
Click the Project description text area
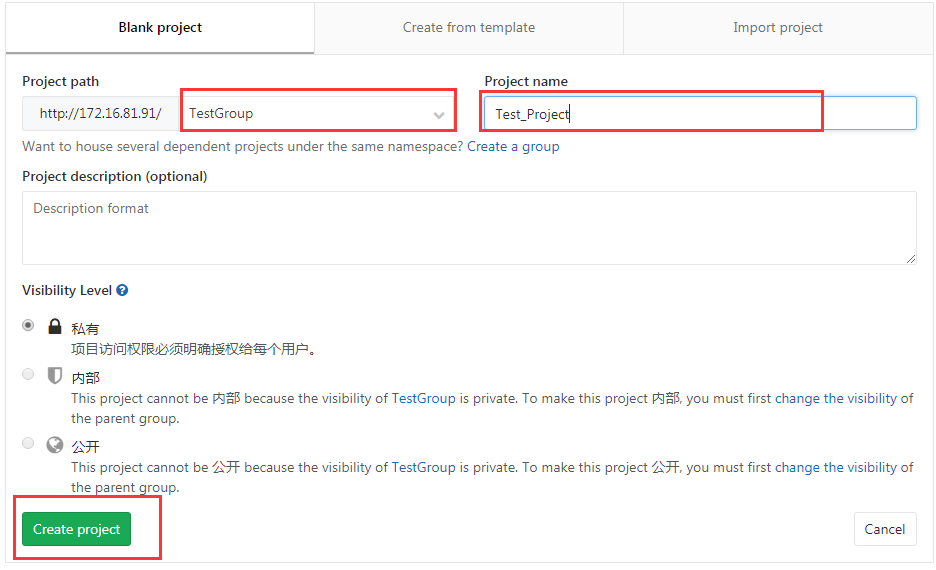[469, 228]
